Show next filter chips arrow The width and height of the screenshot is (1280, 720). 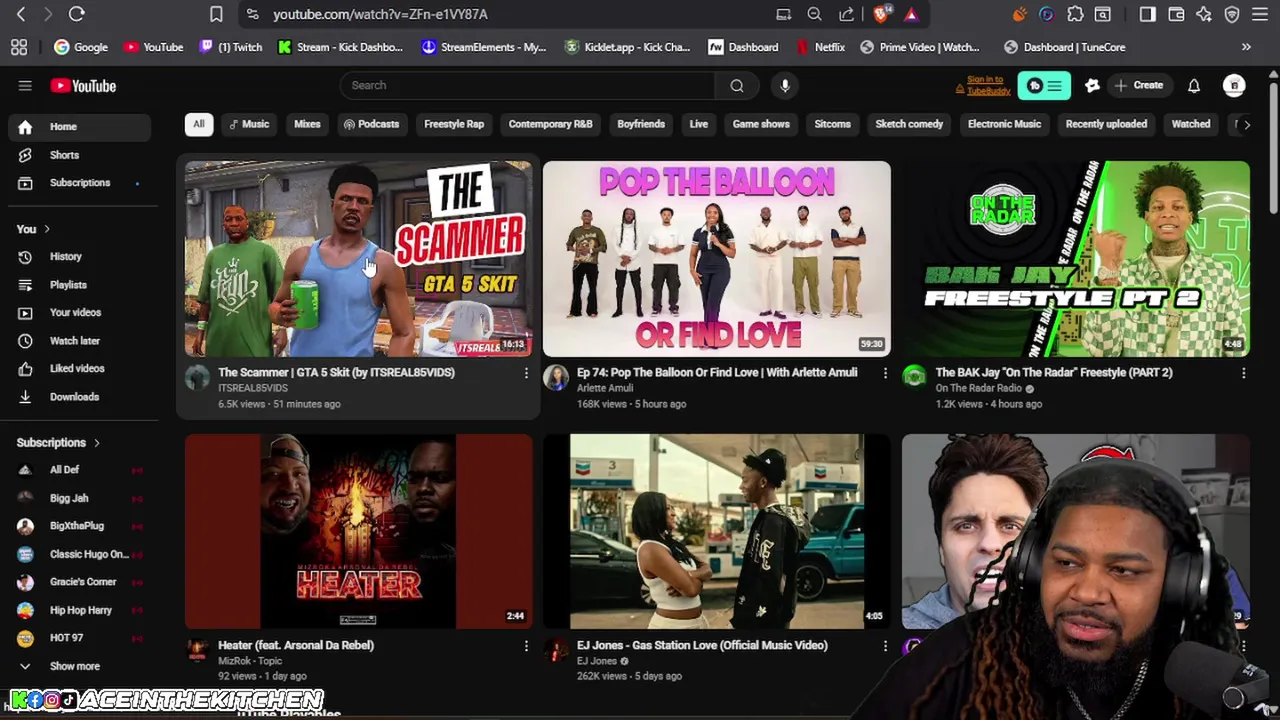pyautogui.click(x=1245, y=124)
